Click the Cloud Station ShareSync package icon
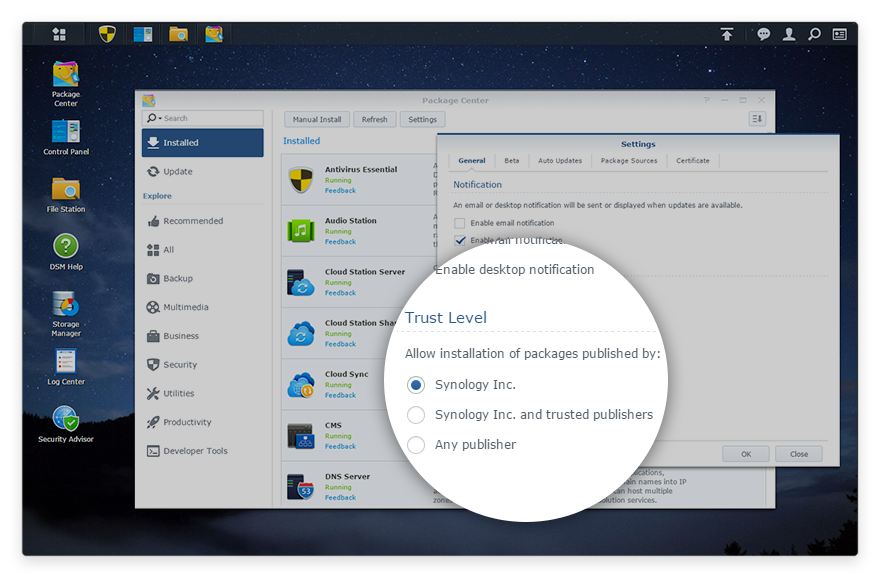The height and width of the screenshot is (575, 880). pyautogui.click(x=301, y=334)
